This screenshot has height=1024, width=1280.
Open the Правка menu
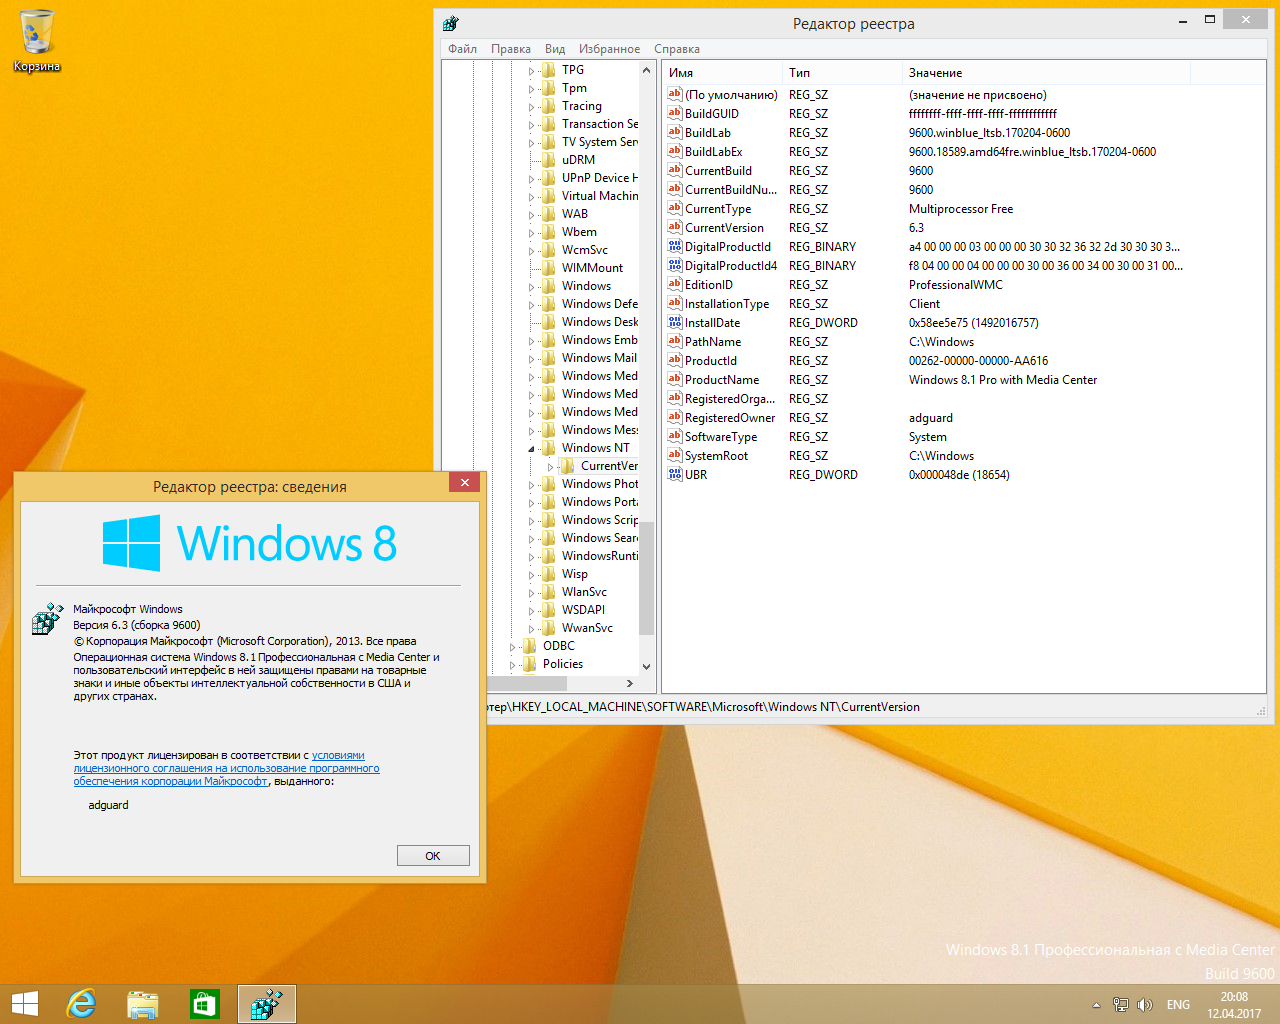pyautogui.click(x=511, y=48)
